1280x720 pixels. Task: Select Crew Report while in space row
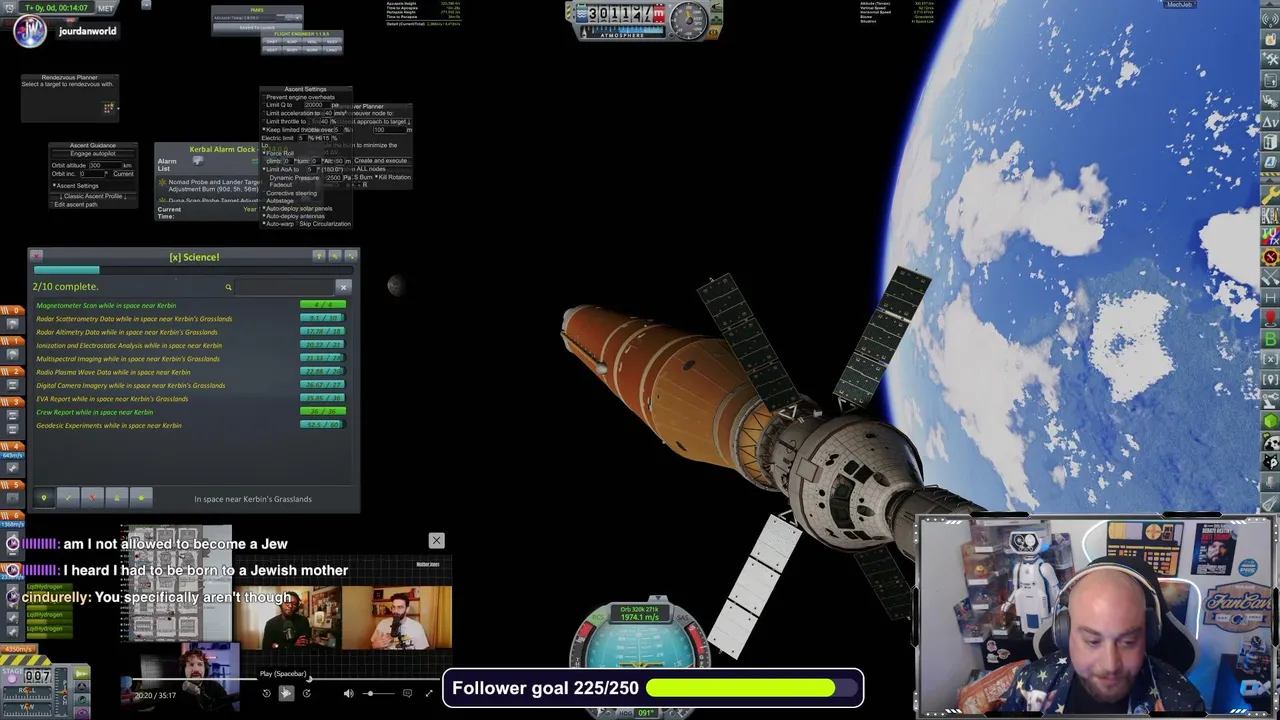[x=190, y=412]
